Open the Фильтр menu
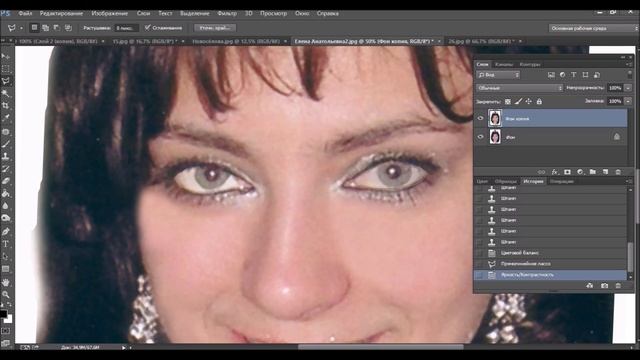The width and height of the screenshot is (640, 360). point(227,13)
